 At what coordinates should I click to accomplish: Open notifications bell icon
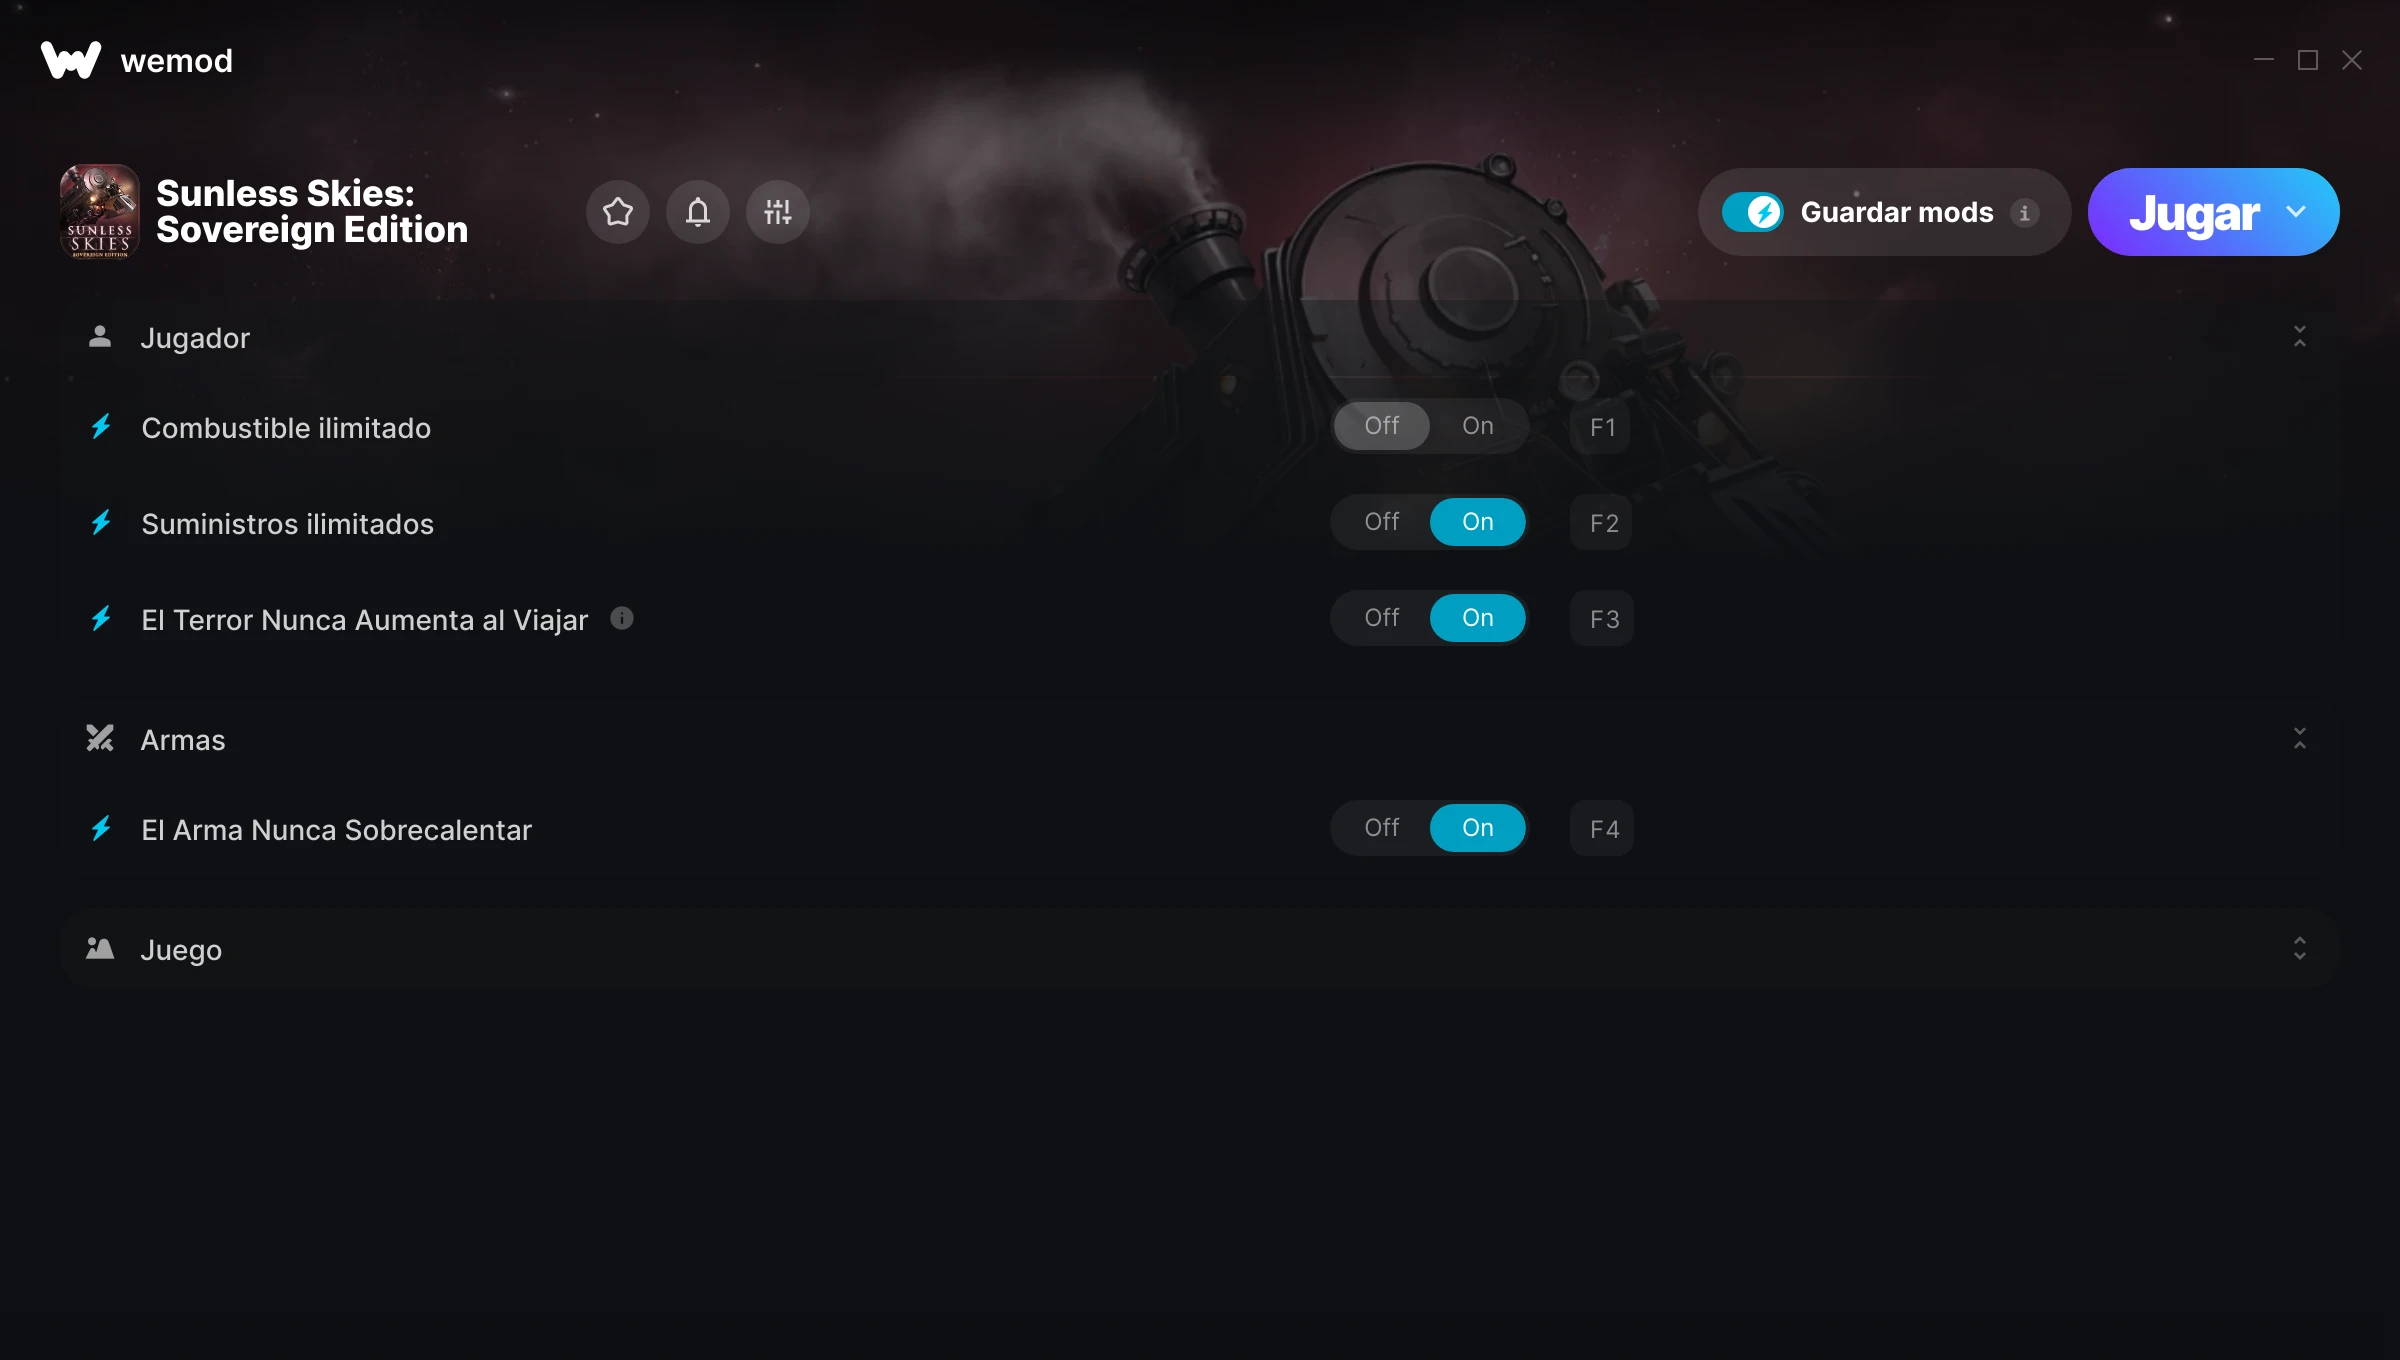698,212
